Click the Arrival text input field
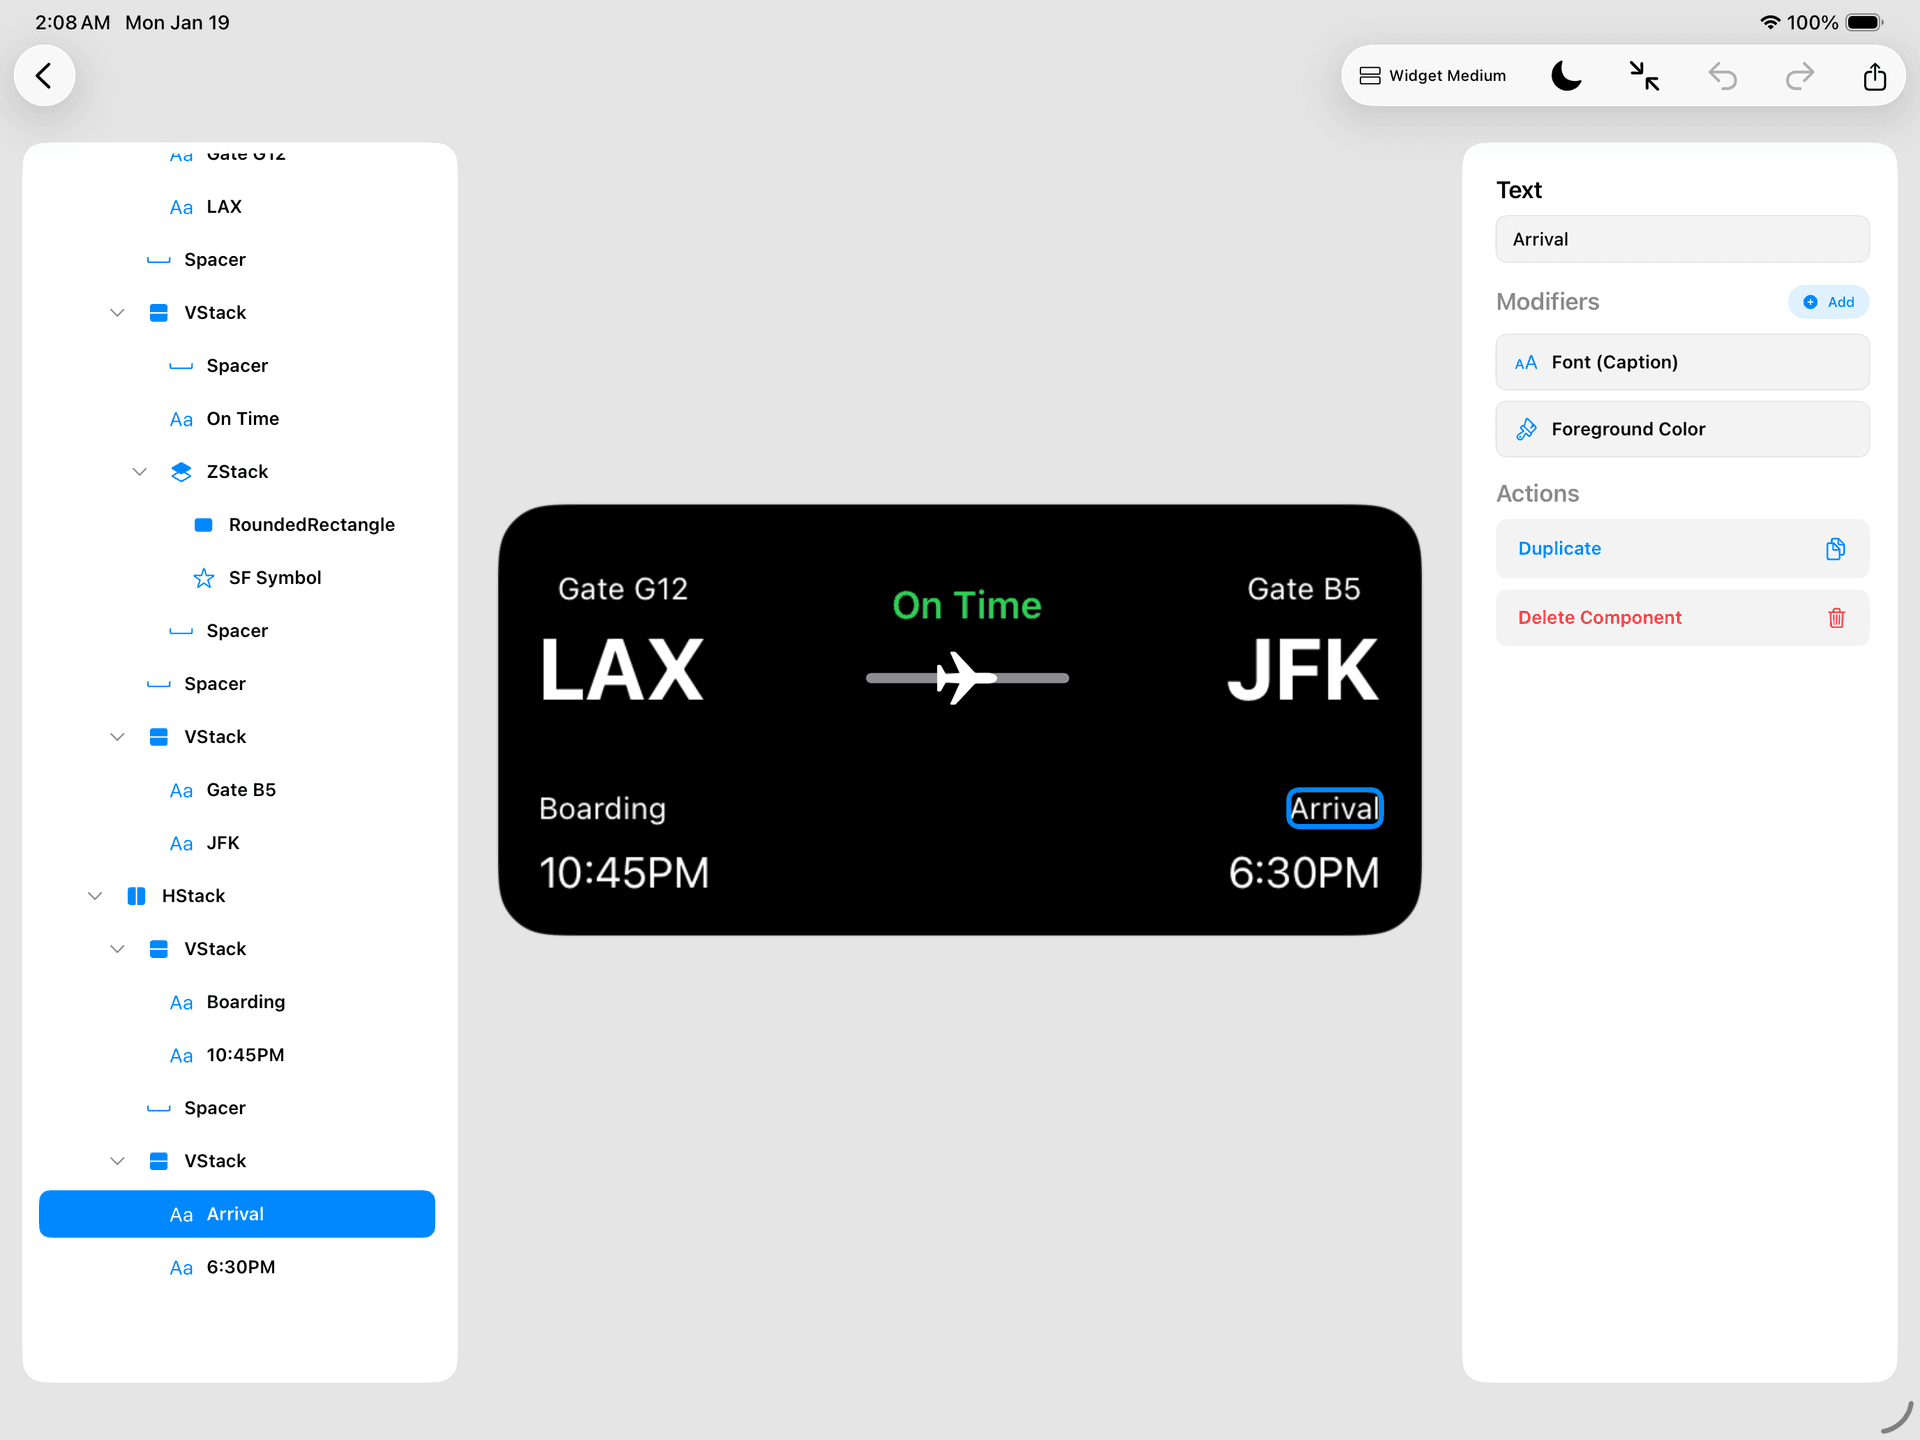Viewport: 1920px width, 1440px height. tap(1682, 240)
